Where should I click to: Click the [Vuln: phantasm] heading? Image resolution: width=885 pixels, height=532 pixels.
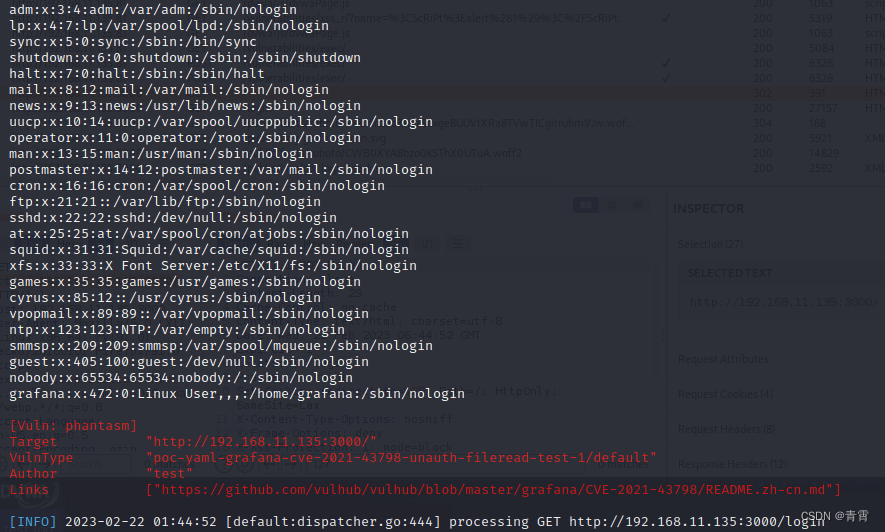coord(73,425)
